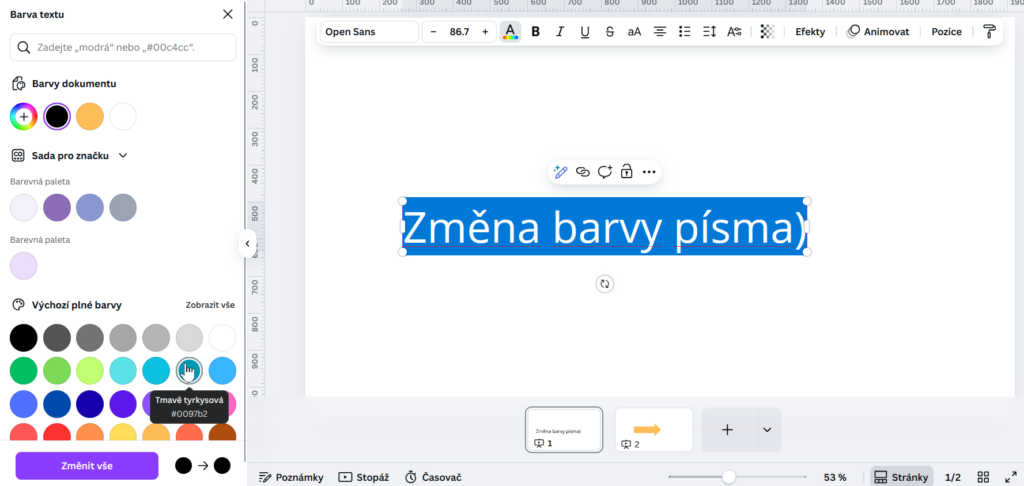Image resolution: width=1024 pixels, height=486 pixels.
Task: Select the Tmavě tyrkysová color swatch
Action: coord(188,370)
